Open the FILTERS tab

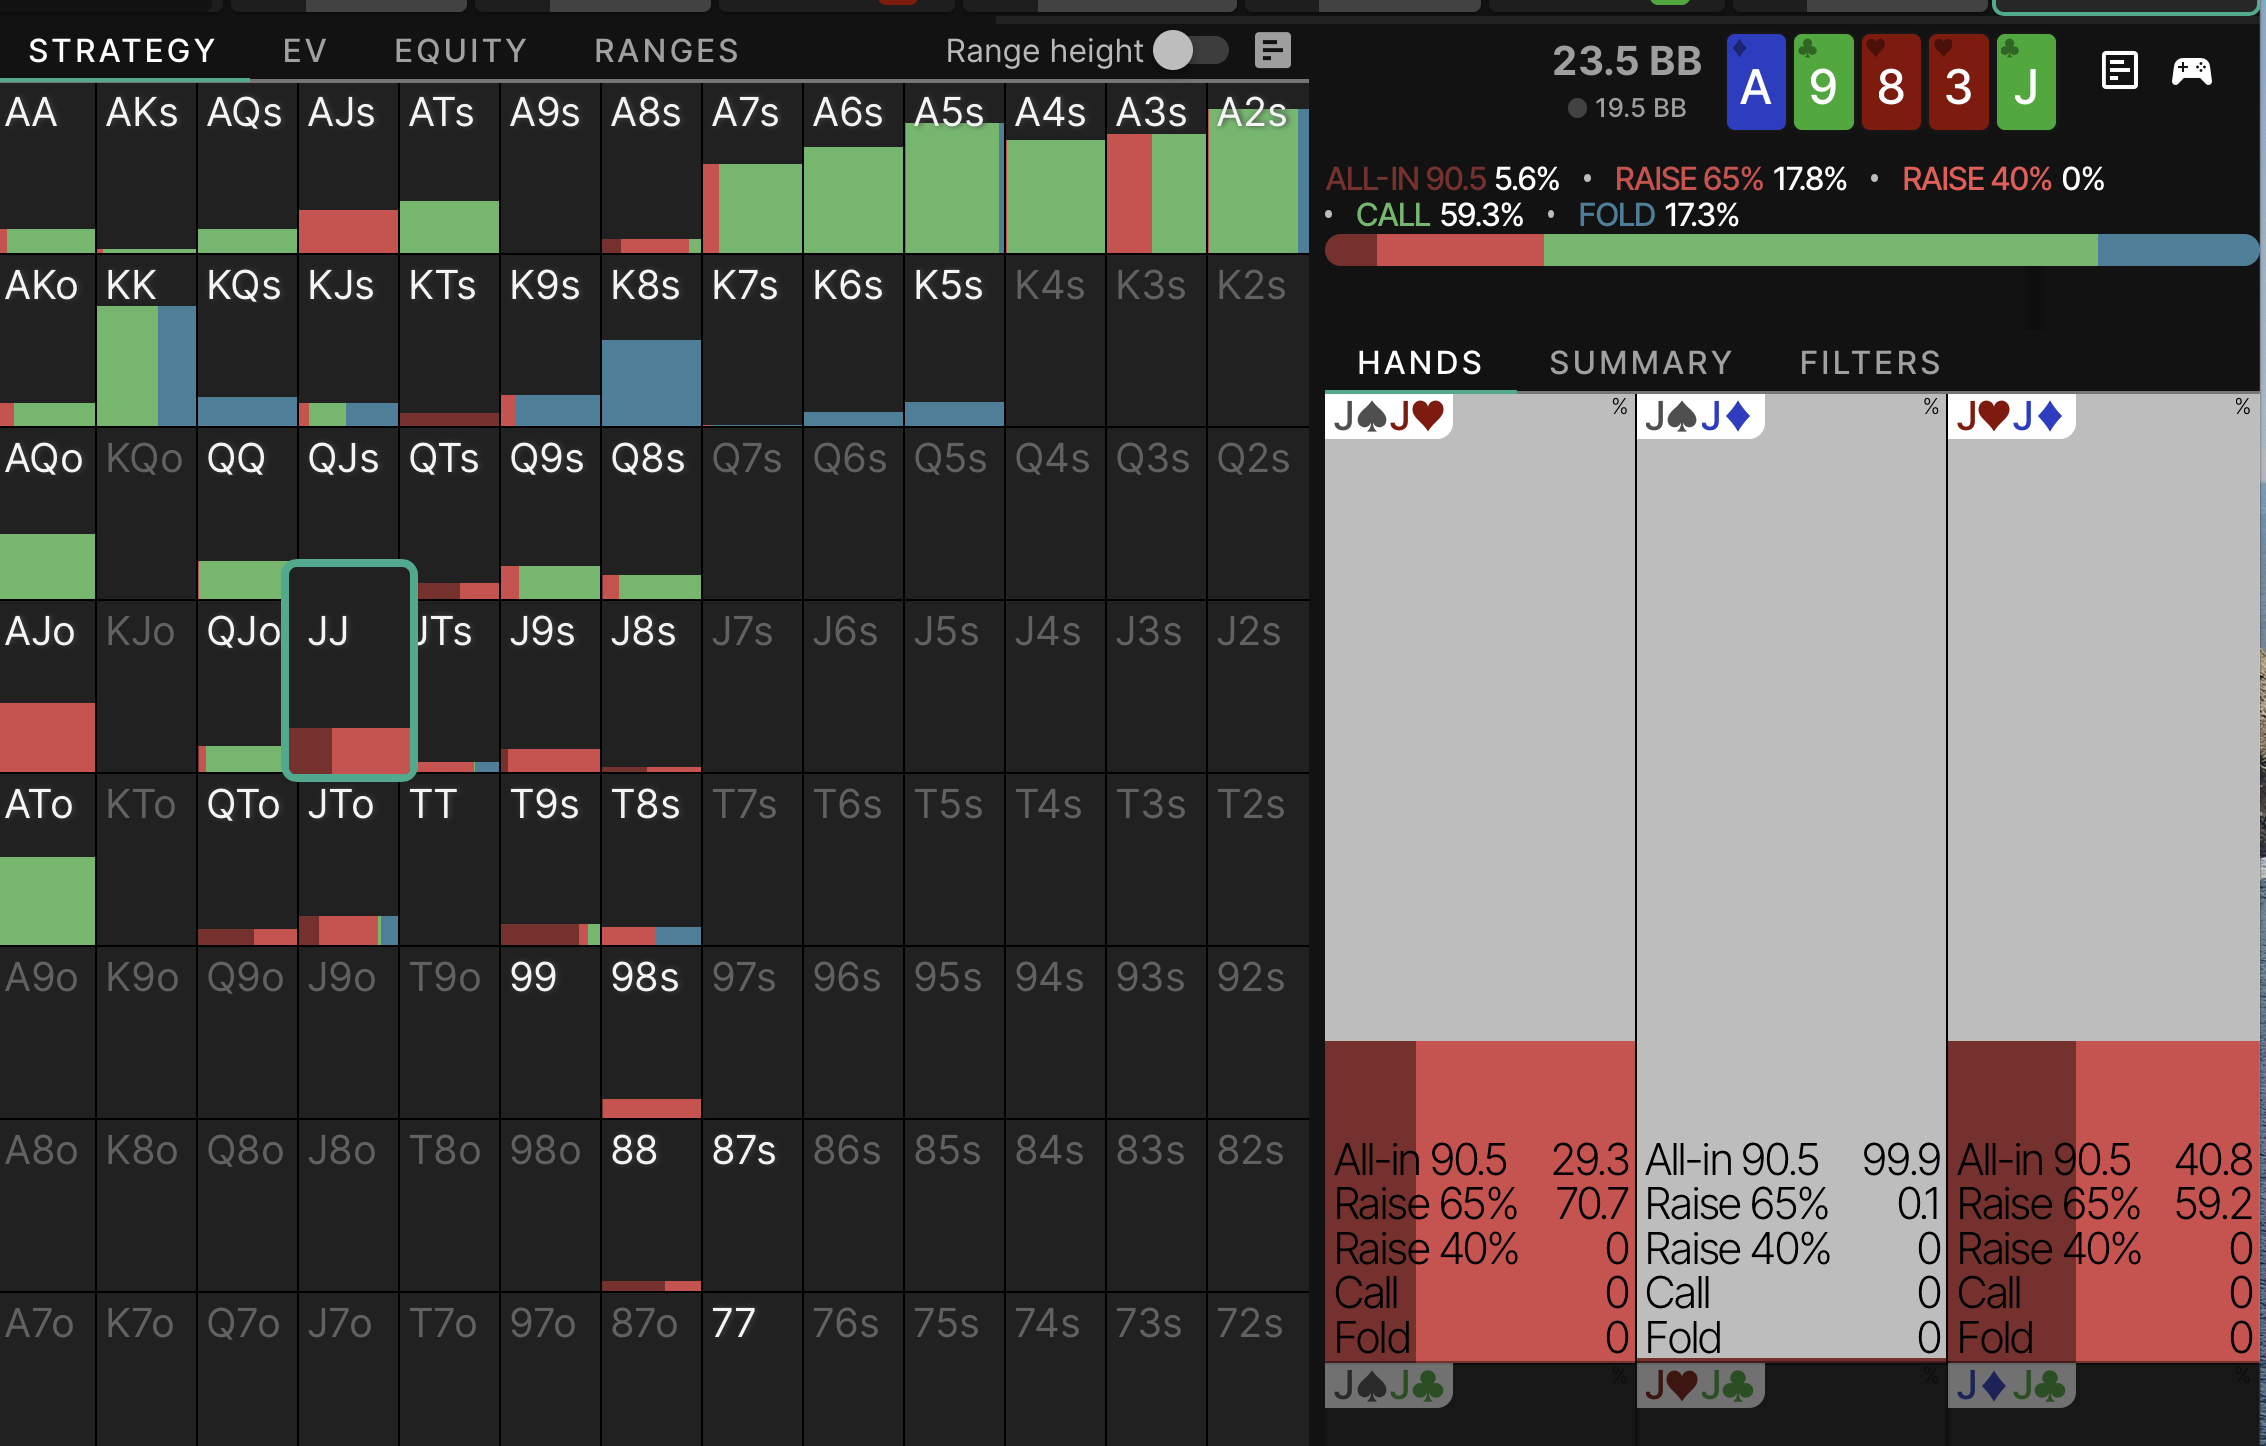click(1870, 362)
